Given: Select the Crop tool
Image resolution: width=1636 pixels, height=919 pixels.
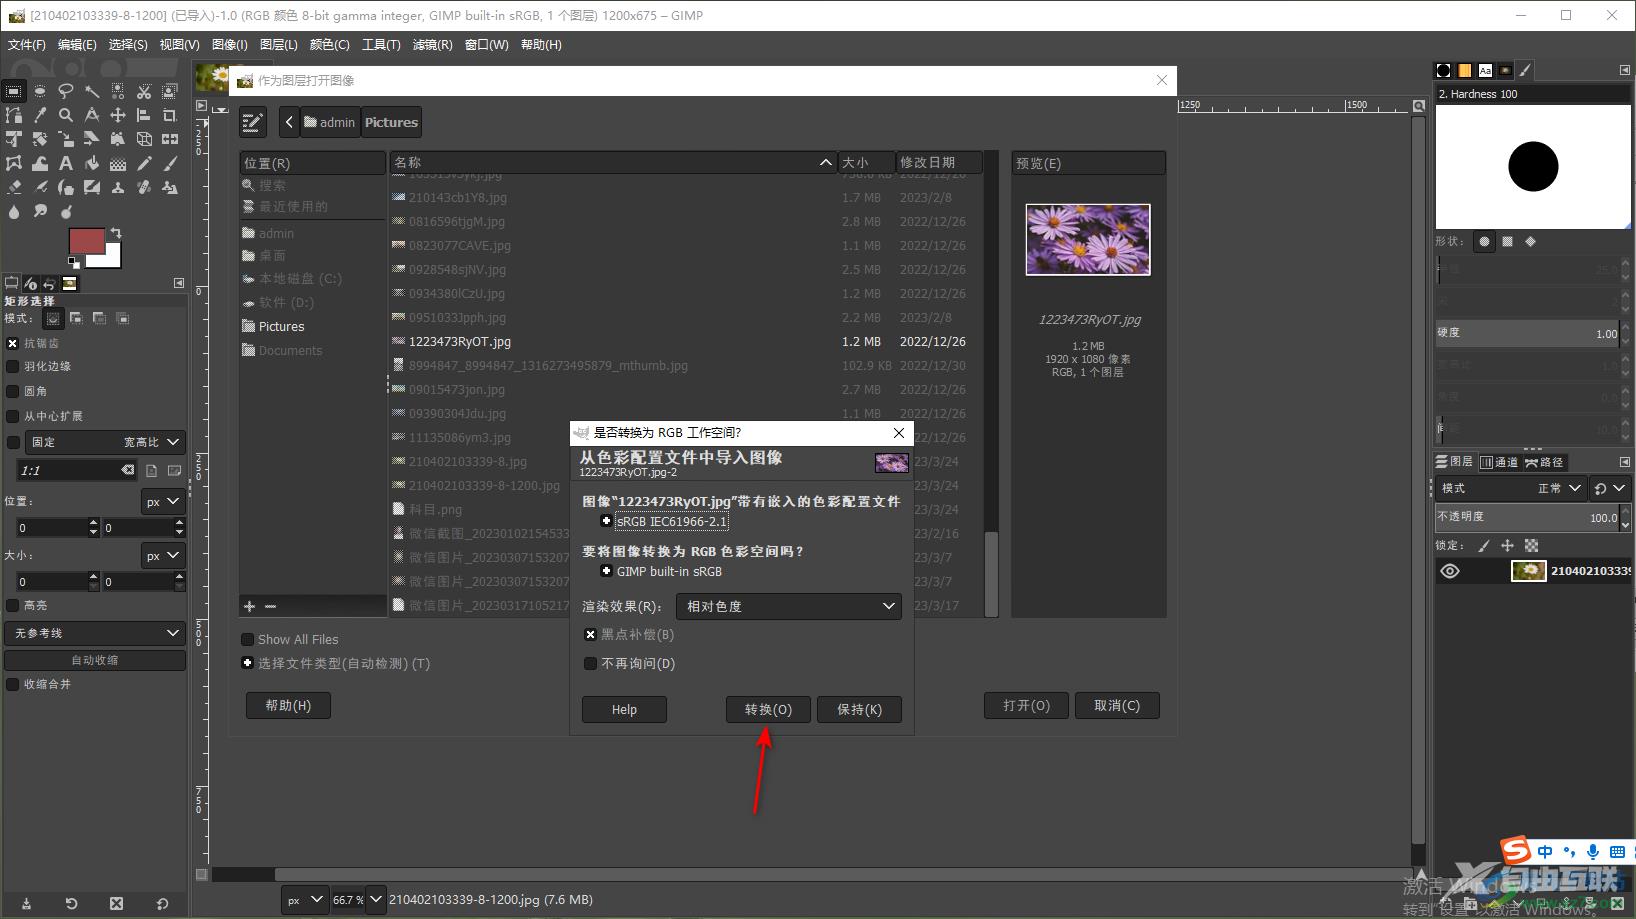Looking at the screenshot, I should [170, 115].
